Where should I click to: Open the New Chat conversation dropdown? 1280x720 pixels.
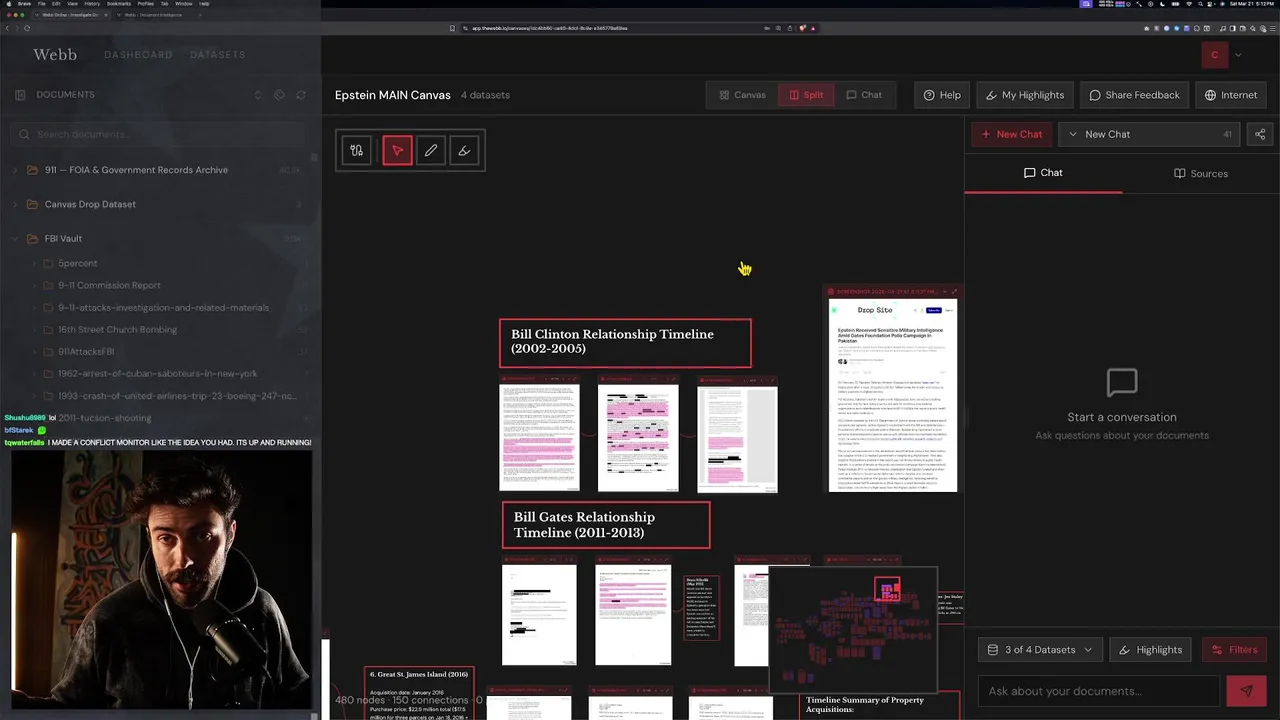tap(1149, 134)
